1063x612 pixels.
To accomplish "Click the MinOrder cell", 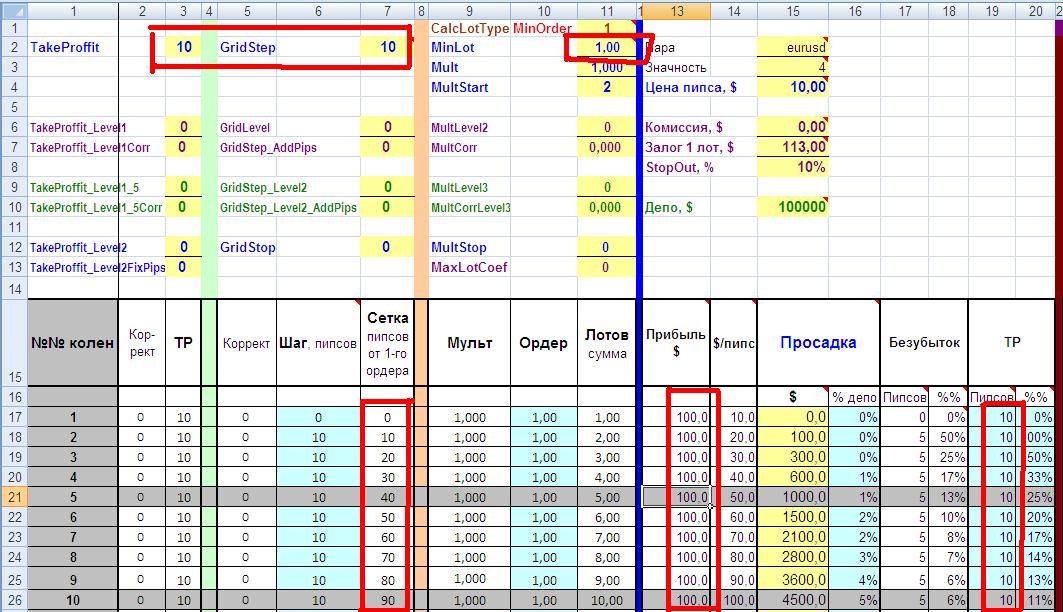I will tap(543, 28).
